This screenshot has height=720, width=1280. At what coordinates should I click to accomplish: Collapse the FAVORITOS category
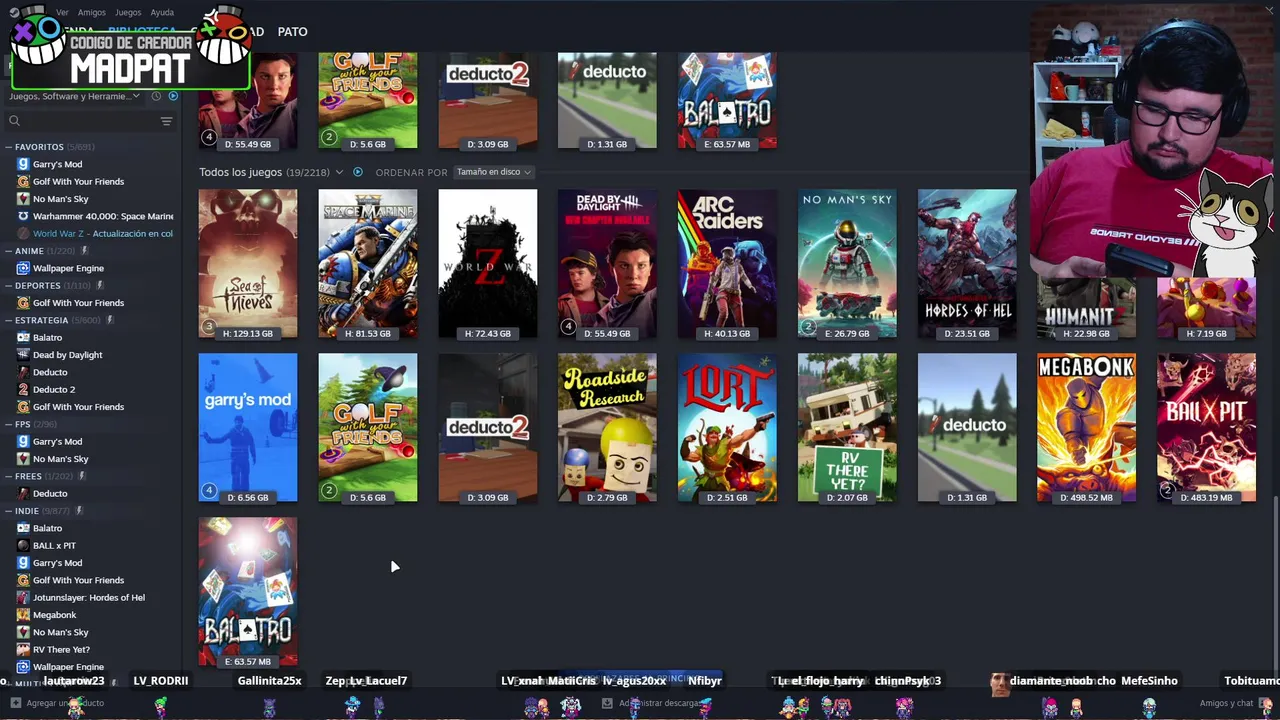pyautogui.click(x=9, y=147)
